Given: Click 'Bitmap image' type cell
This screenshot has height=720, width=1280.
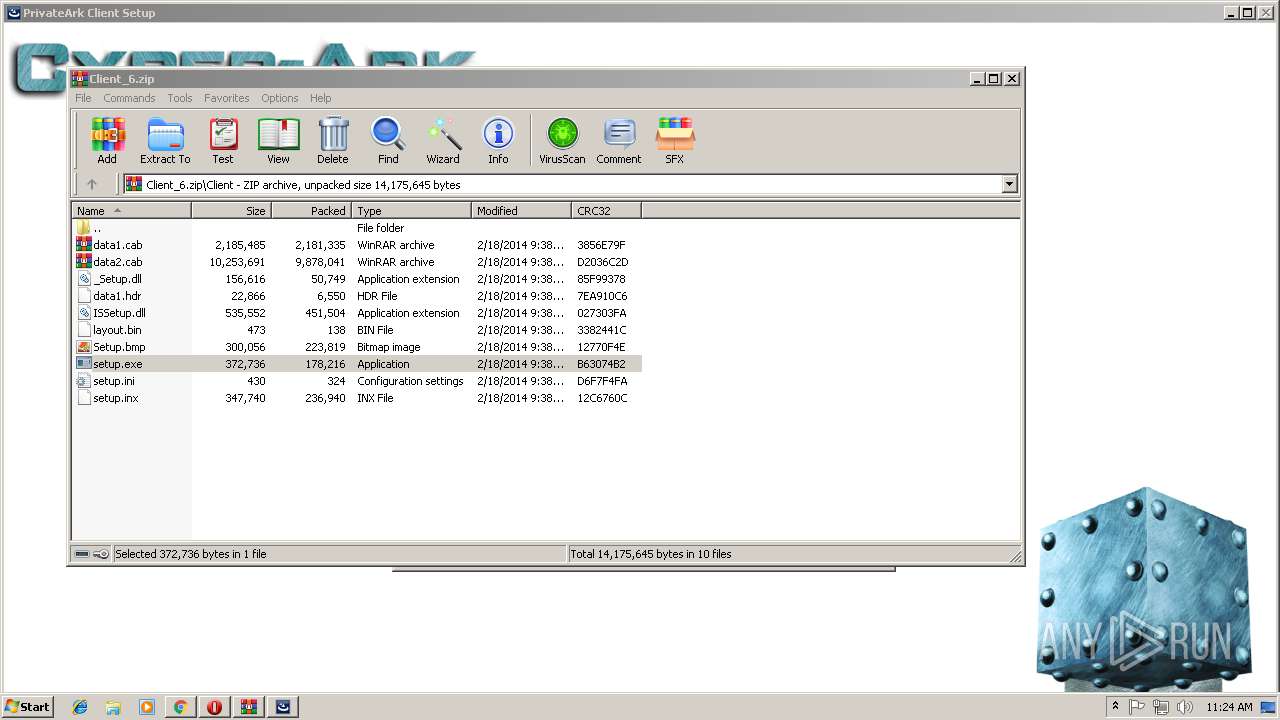Looking at the screenshot, I should [389, 347].
